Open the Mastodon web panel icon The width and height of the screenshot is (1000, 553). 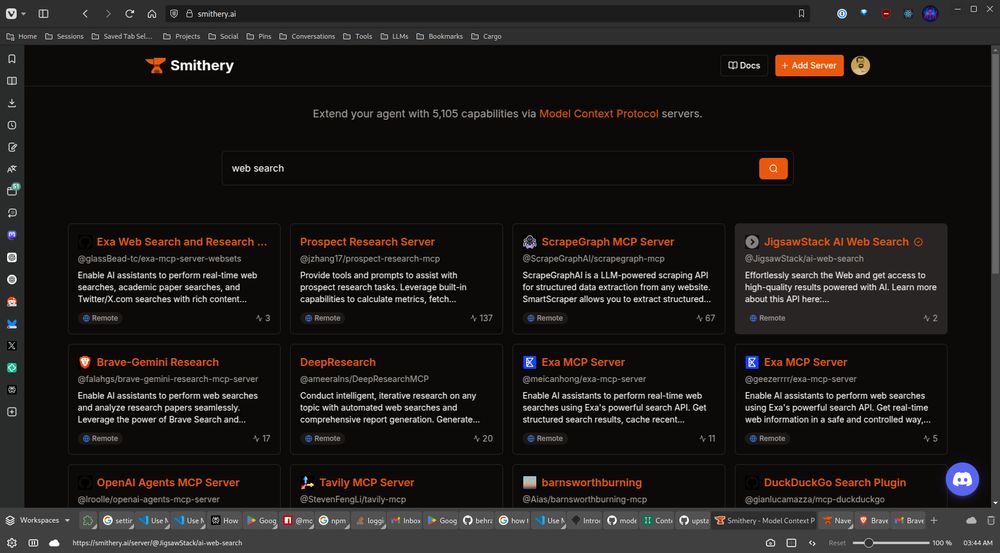coord(11,235)
